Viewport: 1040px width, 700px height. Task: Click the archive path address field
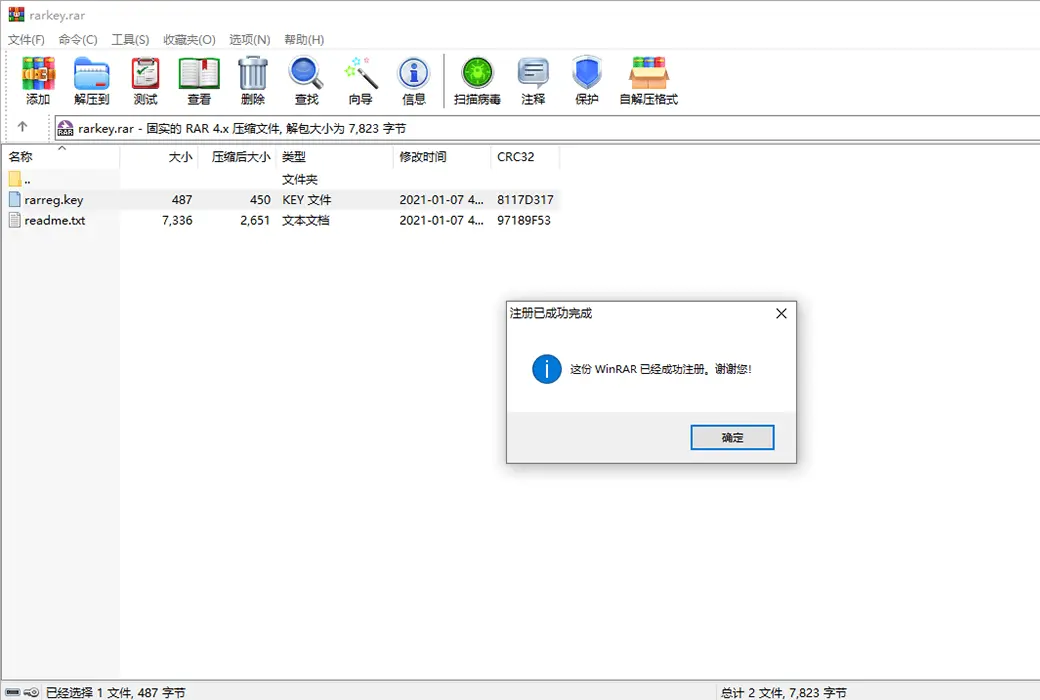click(x=547, y=128)
